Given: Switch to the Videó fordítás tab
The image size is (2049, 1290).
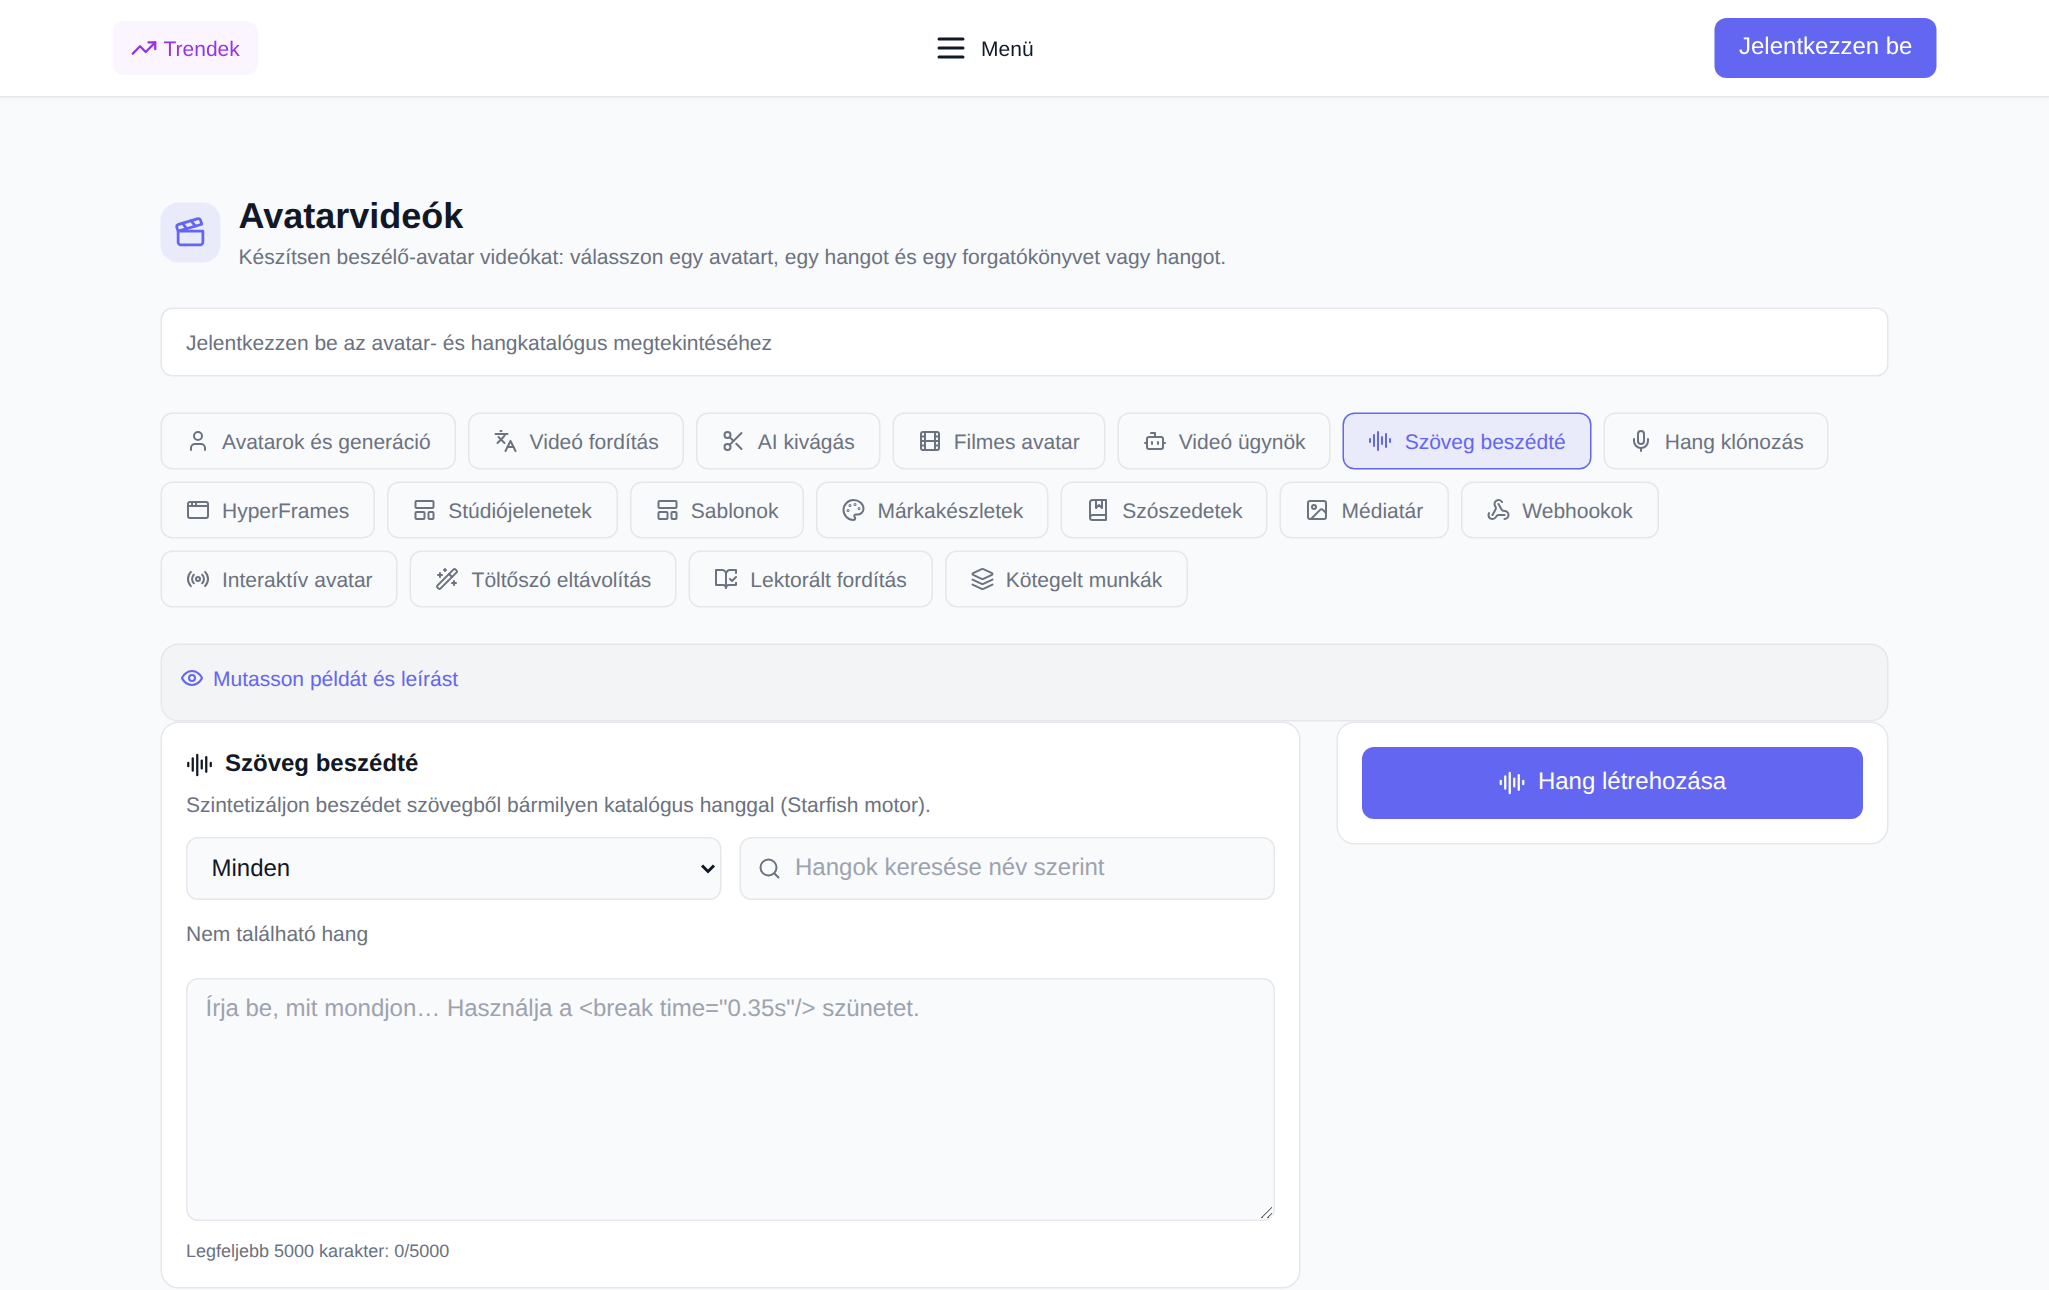Looking at the screenshot, I should pos(576,441).
